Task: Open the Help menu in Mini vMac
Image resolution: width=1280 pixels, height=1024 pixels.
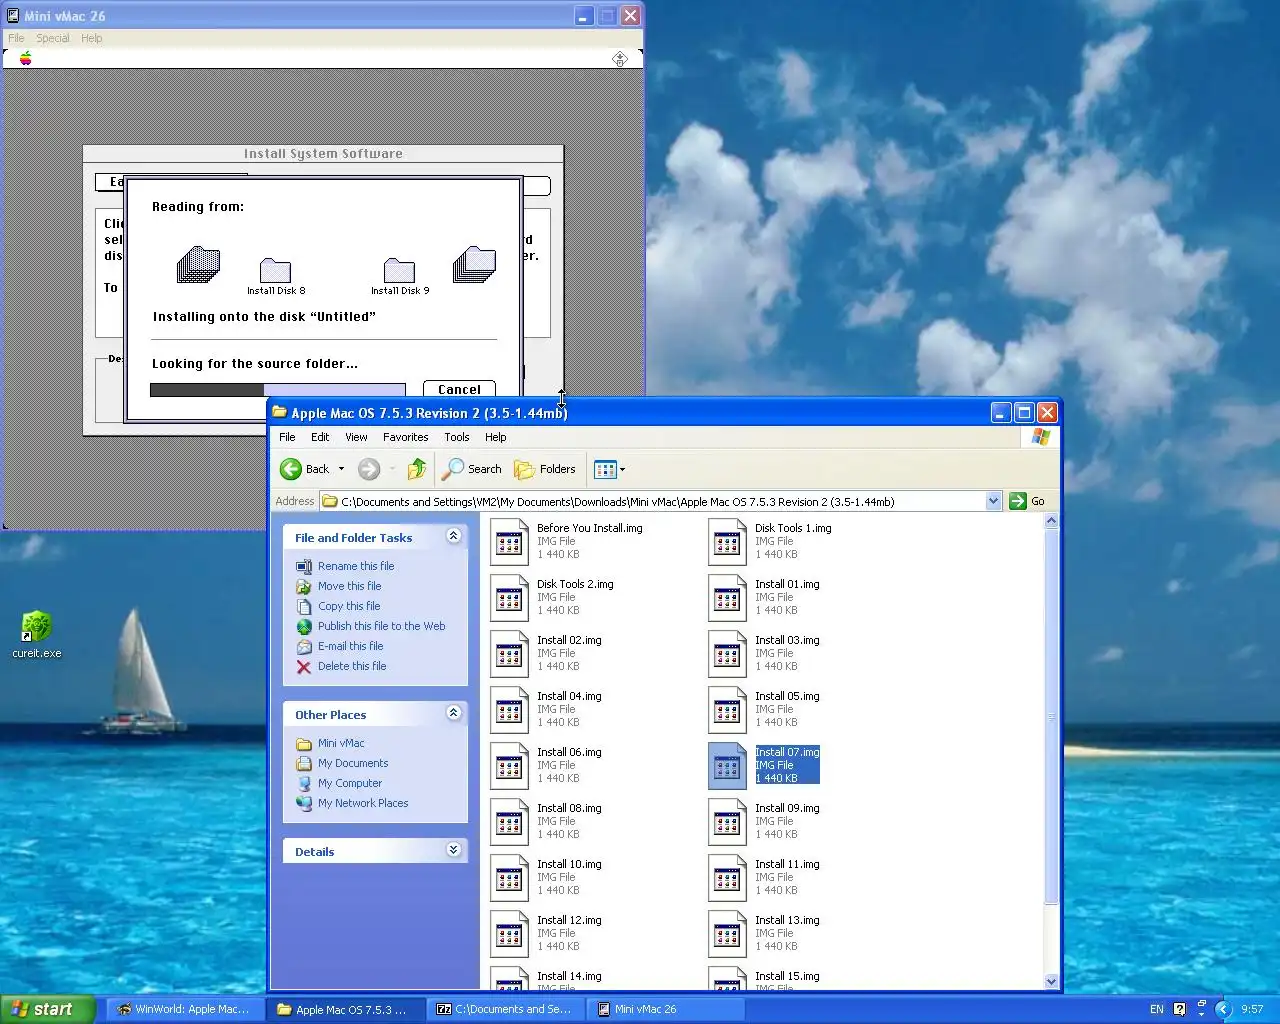Action: (x=92, y=38)
